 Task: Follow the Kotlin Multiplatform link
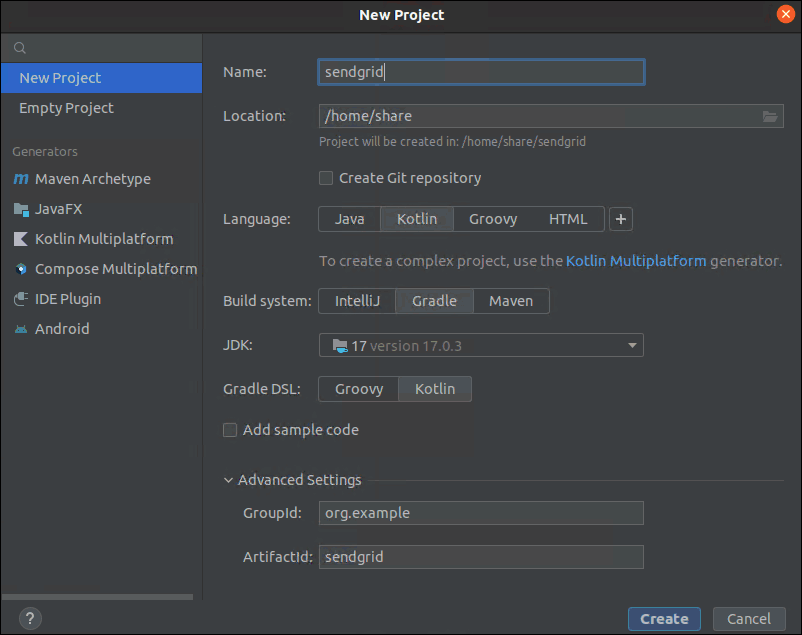[x=636, y=261]
